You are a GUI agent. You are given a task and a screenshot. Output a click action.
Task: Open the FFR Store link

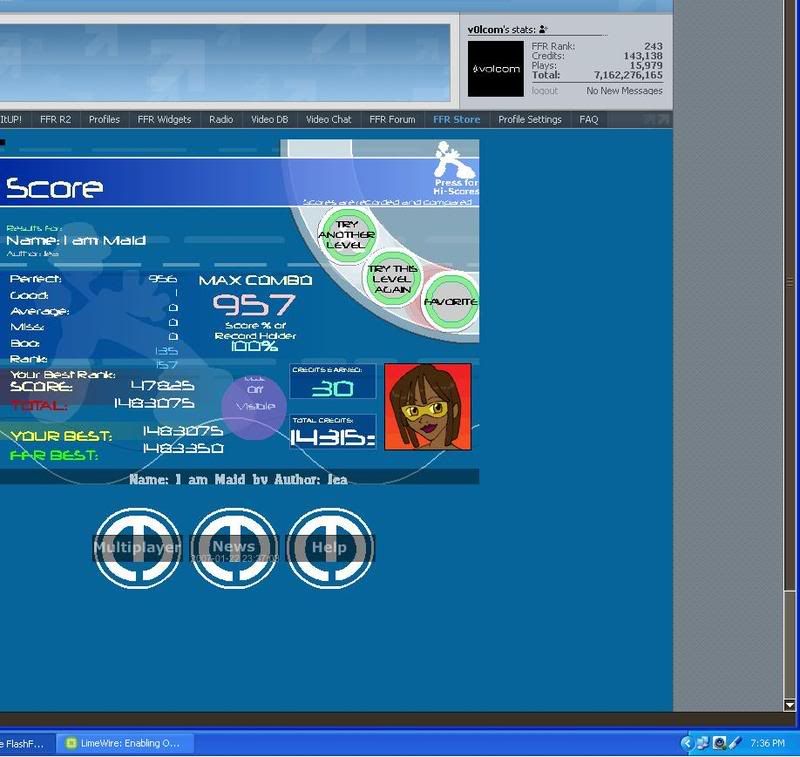[x=456, y=119]
